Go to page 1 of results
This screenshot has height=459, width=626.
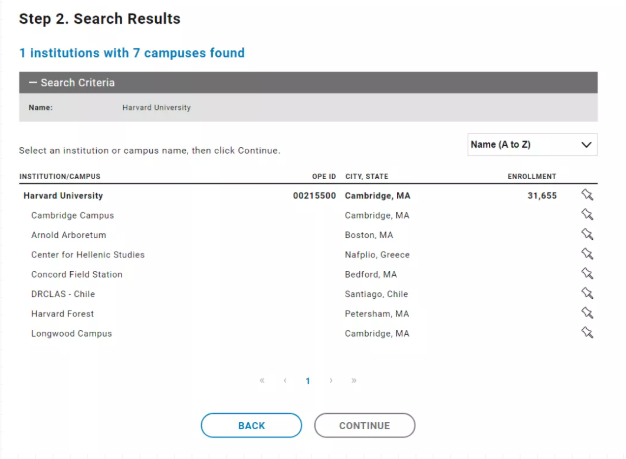[308, 381]
